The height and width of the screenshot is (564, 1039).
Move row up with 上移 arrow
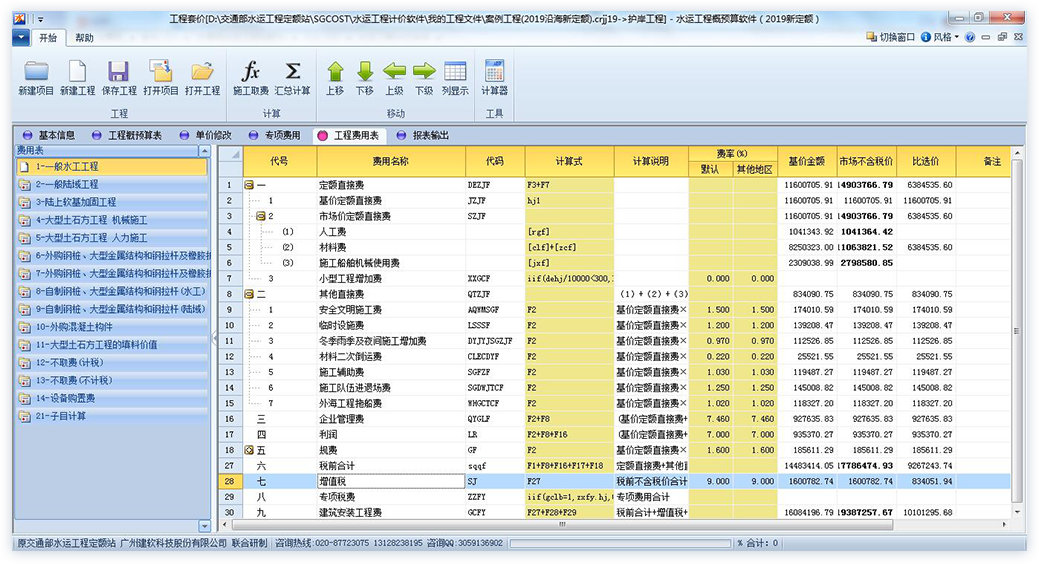335,71
